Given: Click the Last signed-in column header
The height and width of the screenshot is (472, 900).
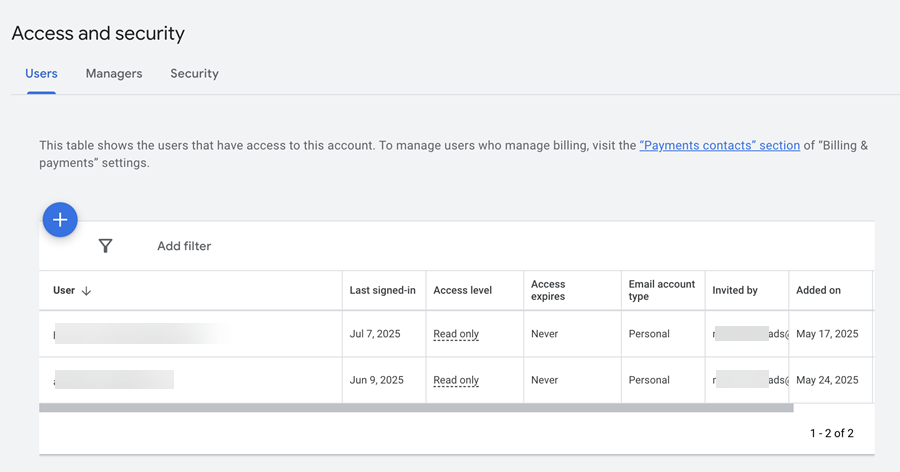Looking at the screenshot, I should pos(382,291).
